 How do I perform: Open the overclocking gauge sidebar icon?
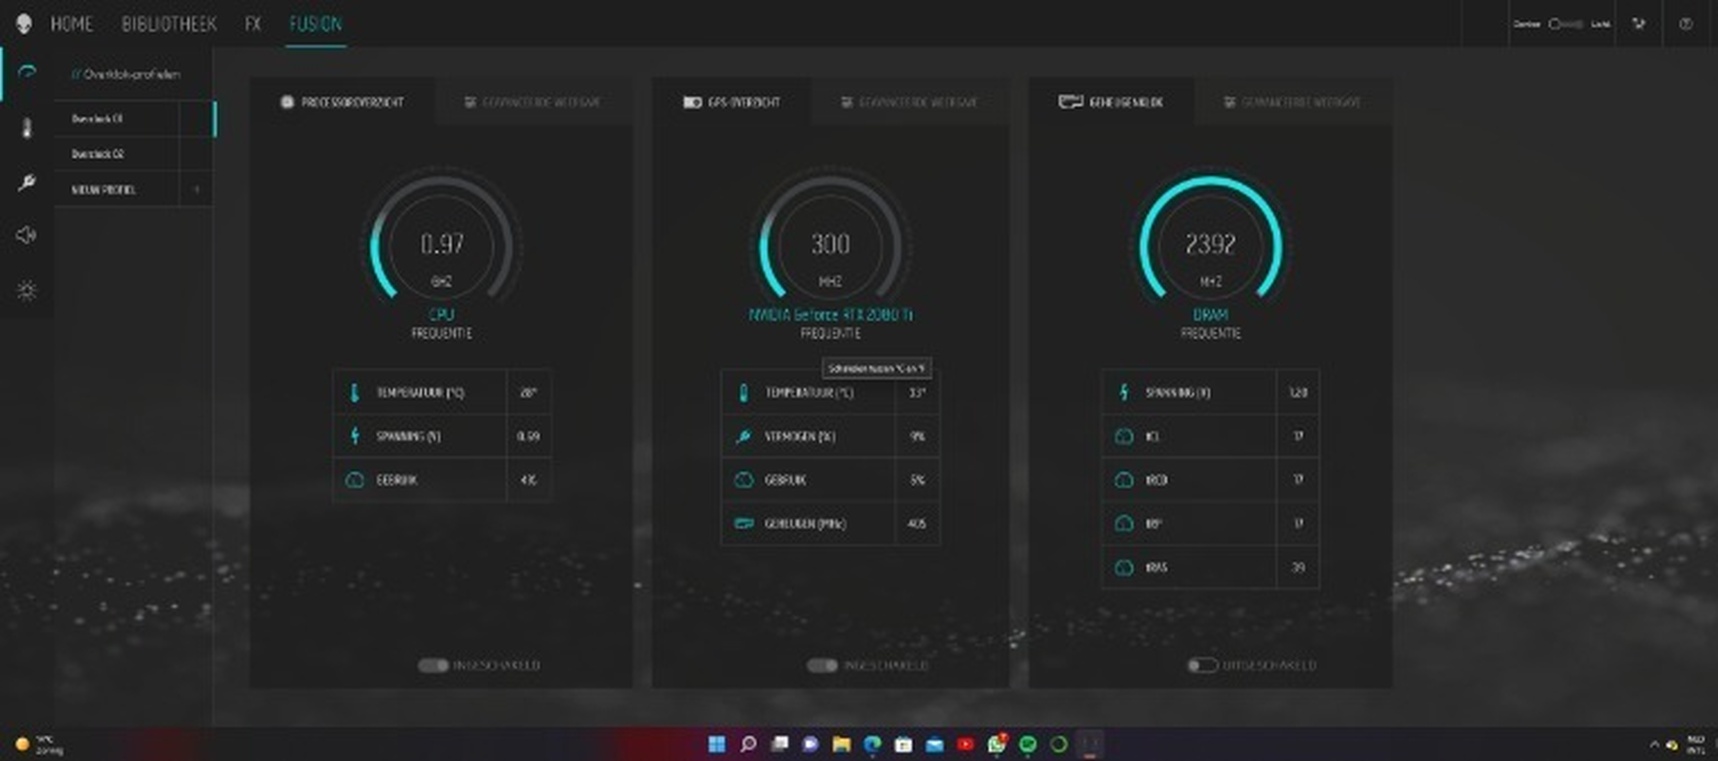coord(27,73)
